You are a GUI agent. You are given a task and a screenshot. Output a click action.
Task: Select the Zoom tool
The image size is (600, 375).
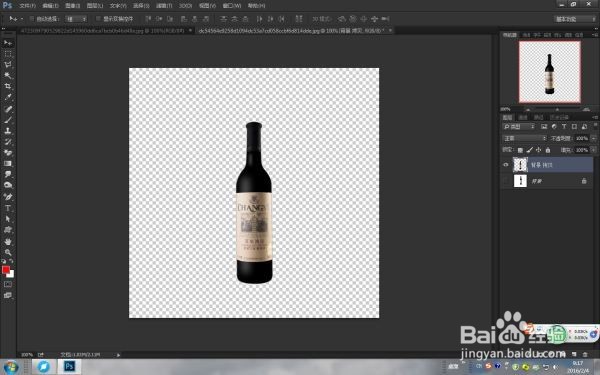tap(8, 252)
